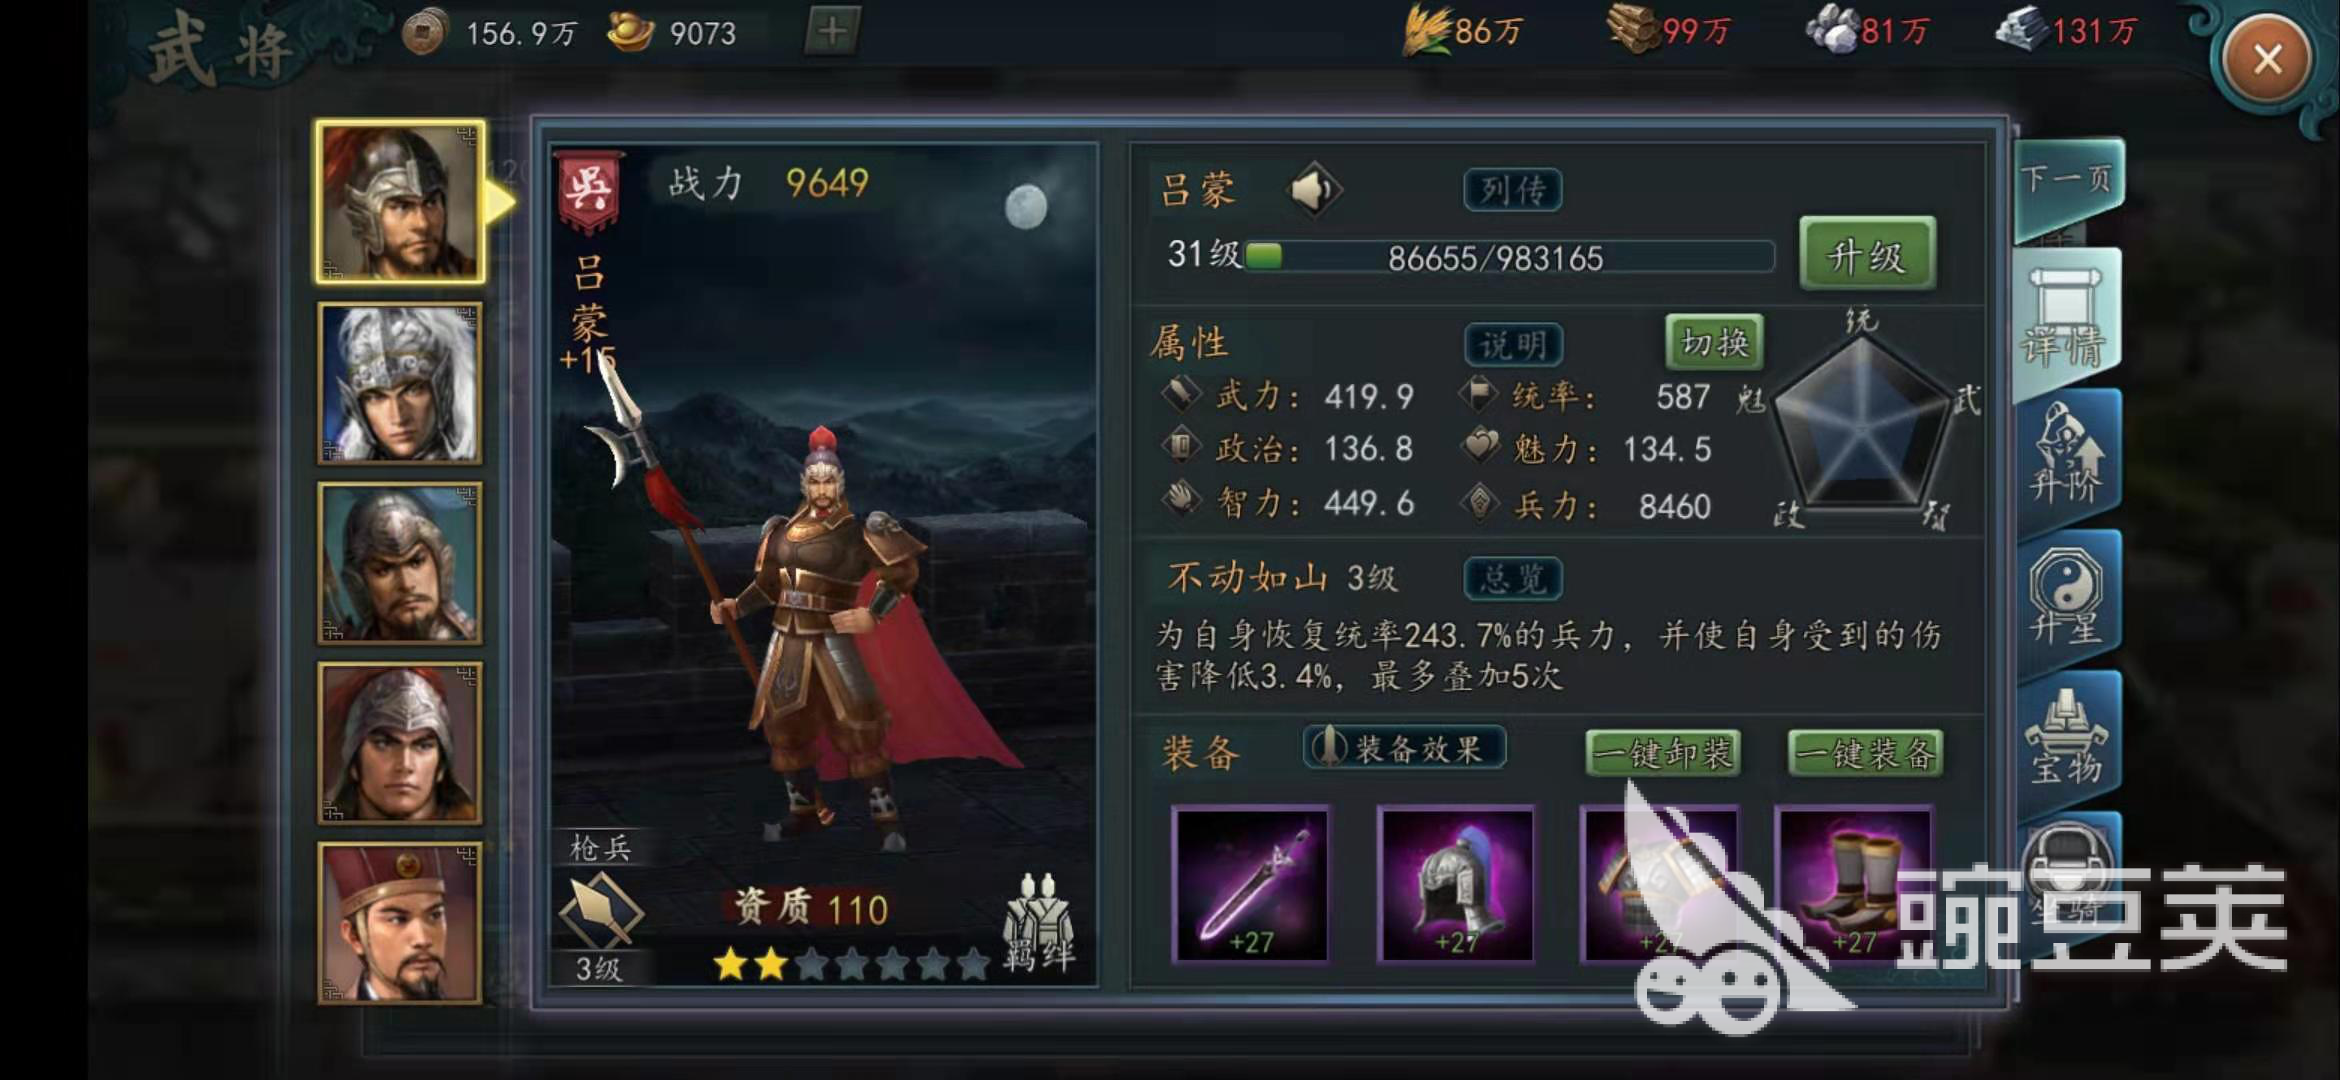Close the general panel with X

pyautogui.click(x=2267, y=59)
